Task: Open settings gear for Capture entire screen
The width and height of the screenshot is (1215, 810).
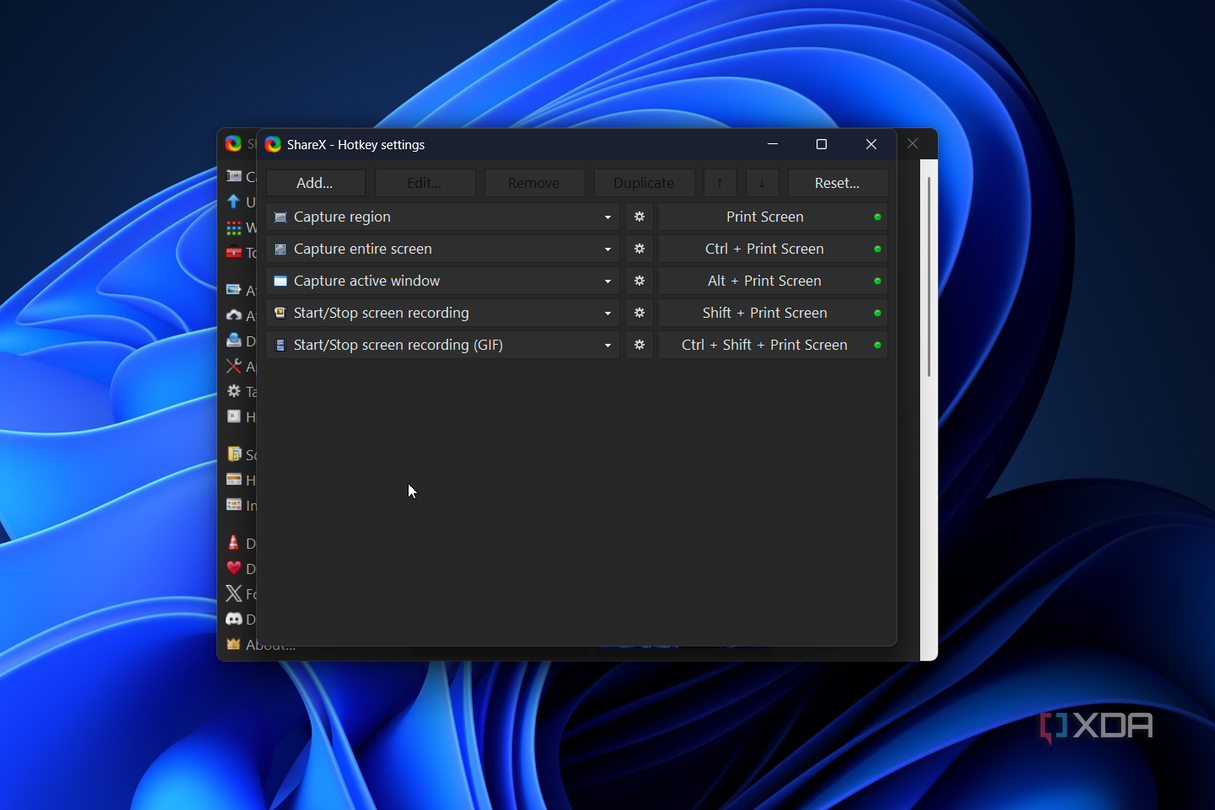Action: click(x=639, y=249)
